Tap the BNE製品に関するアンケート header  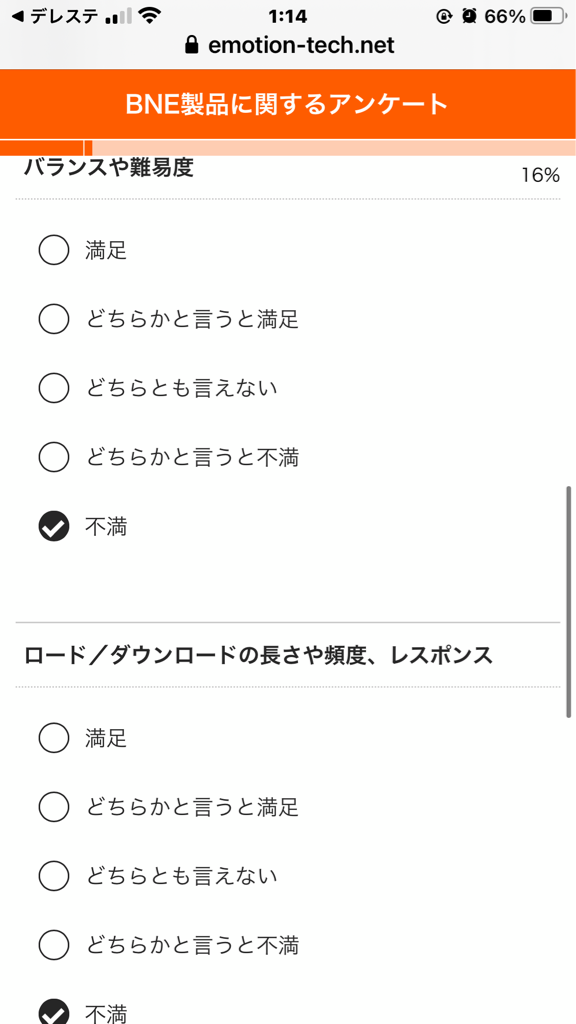288,104
